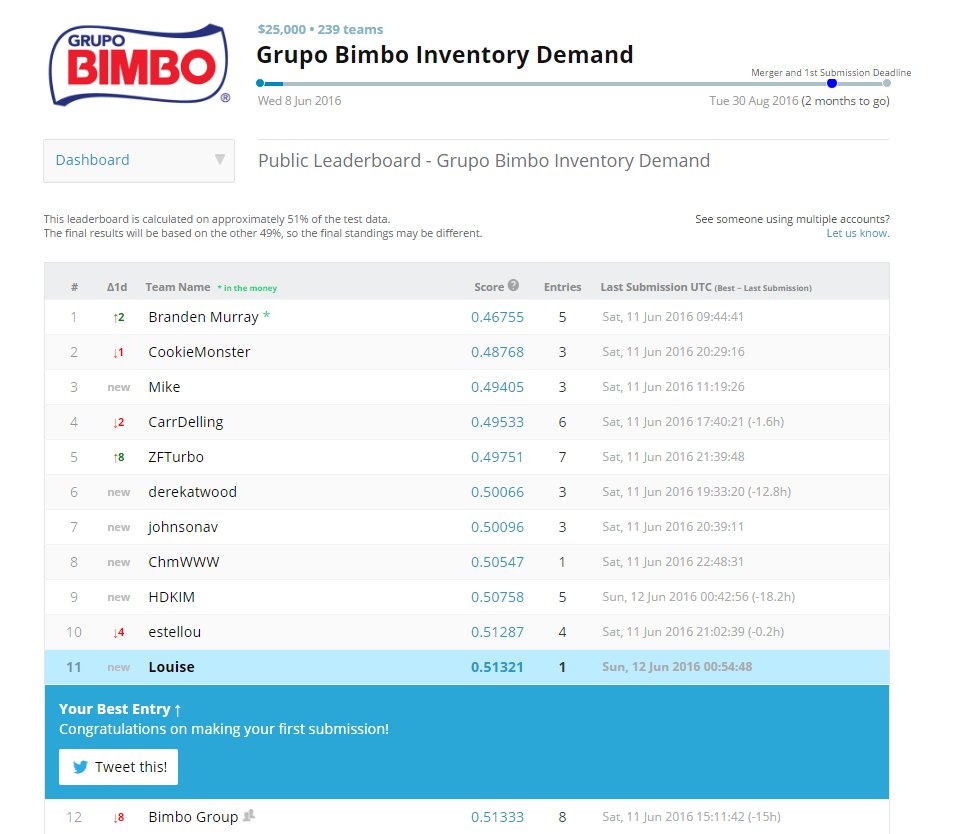
Task: Click score 0.50096
Action: click(497, 527)
